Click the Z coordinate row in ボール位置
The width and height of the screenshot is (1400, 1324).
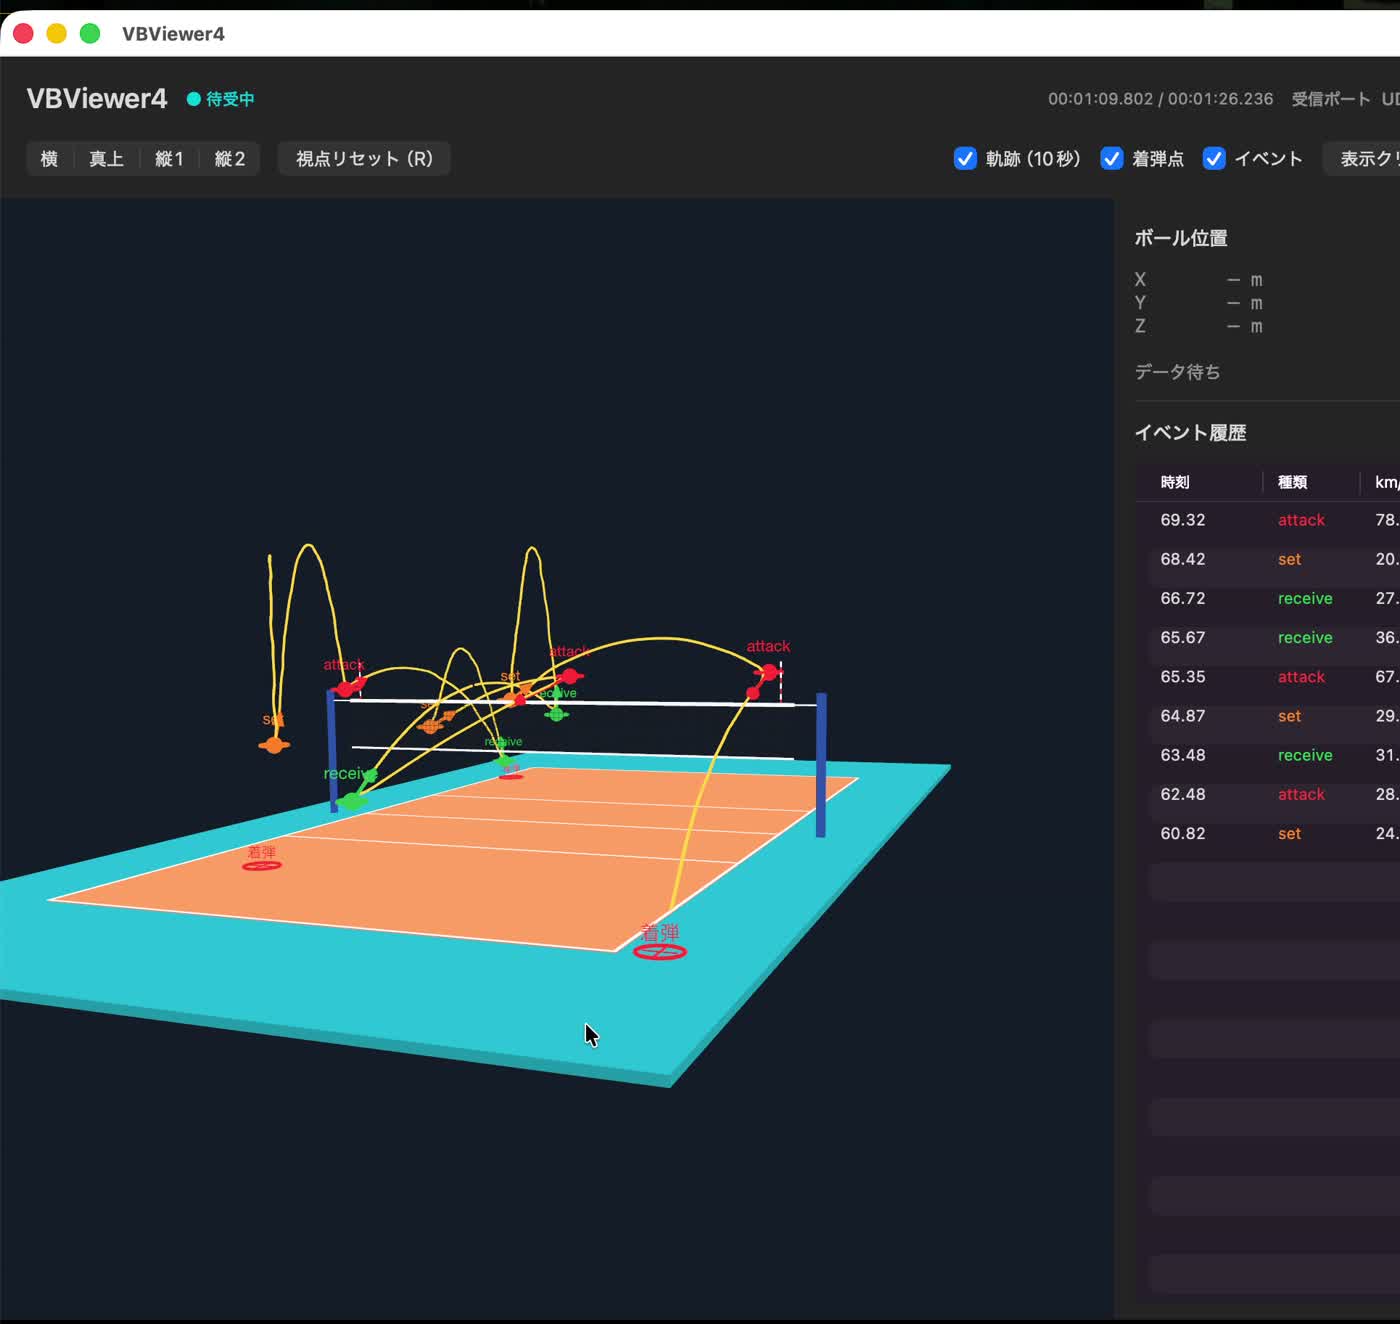pyautogui.click(x=1198, y=326)
